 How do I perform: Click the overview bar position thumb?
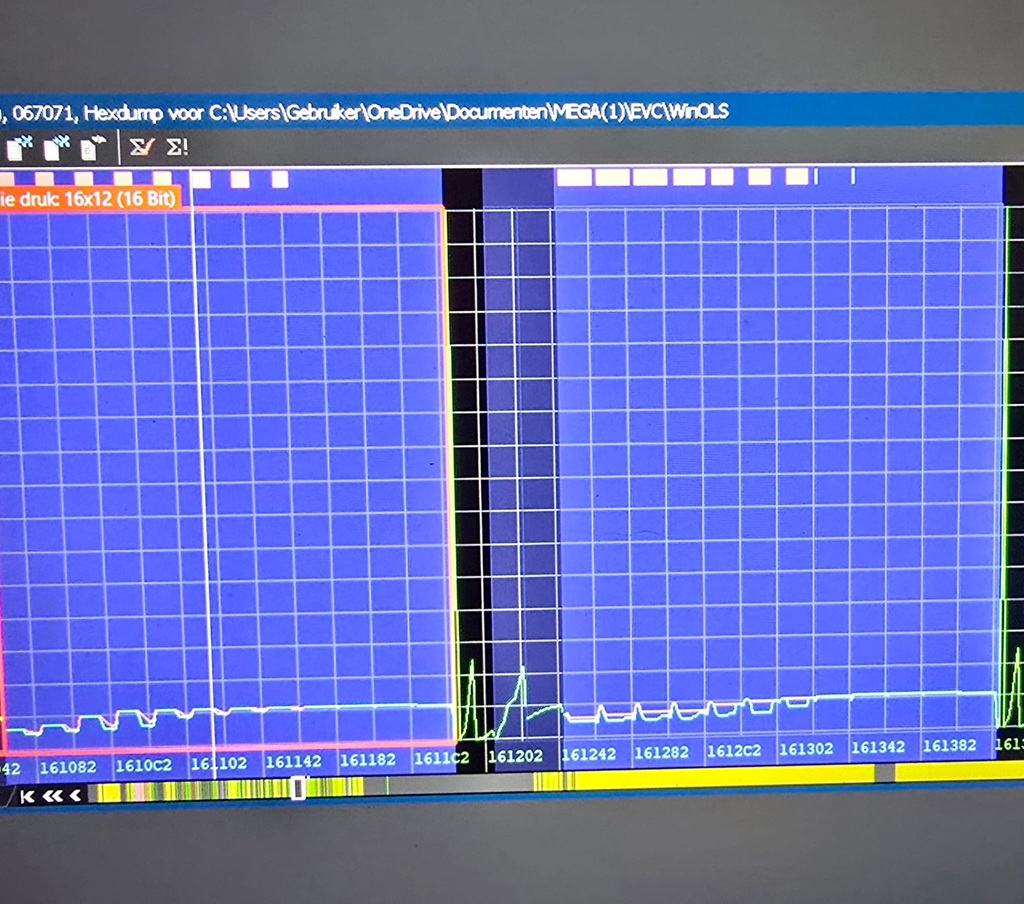coord(298,787)
